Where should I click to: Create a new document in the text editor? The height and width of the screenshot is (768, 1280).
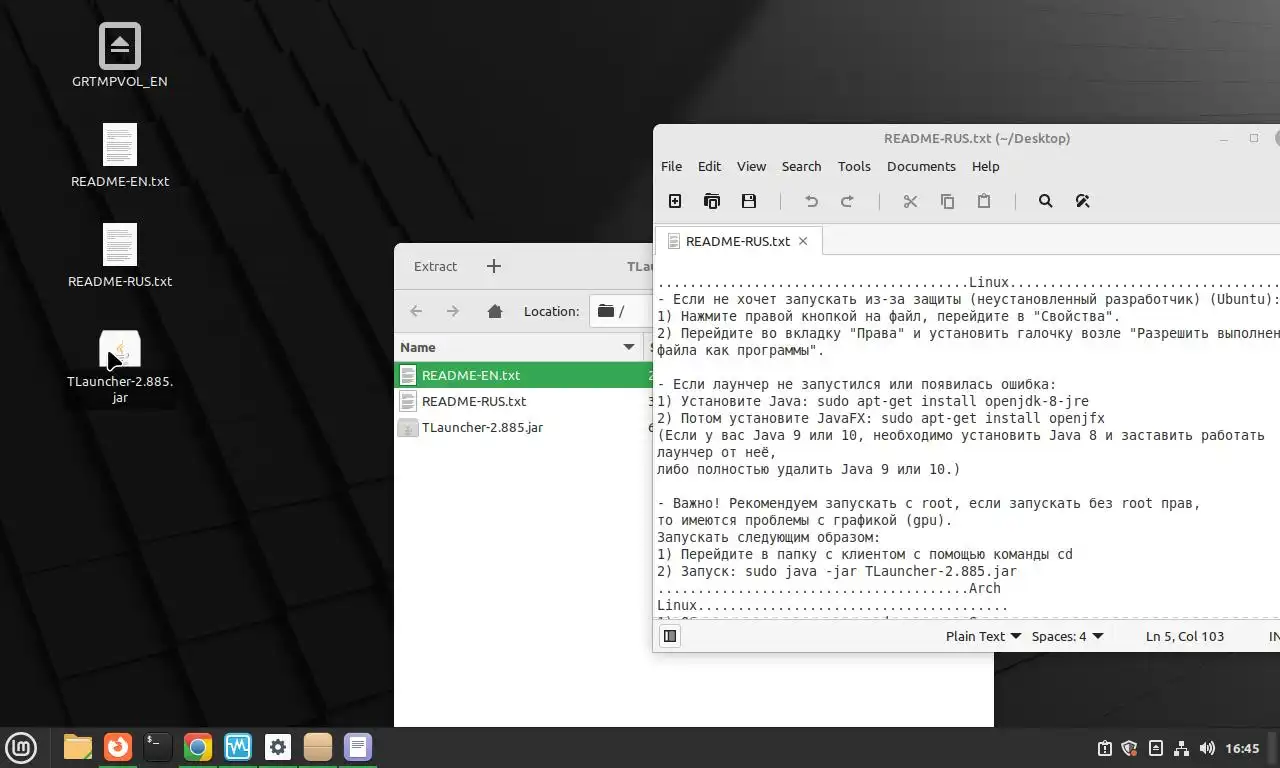675,201
